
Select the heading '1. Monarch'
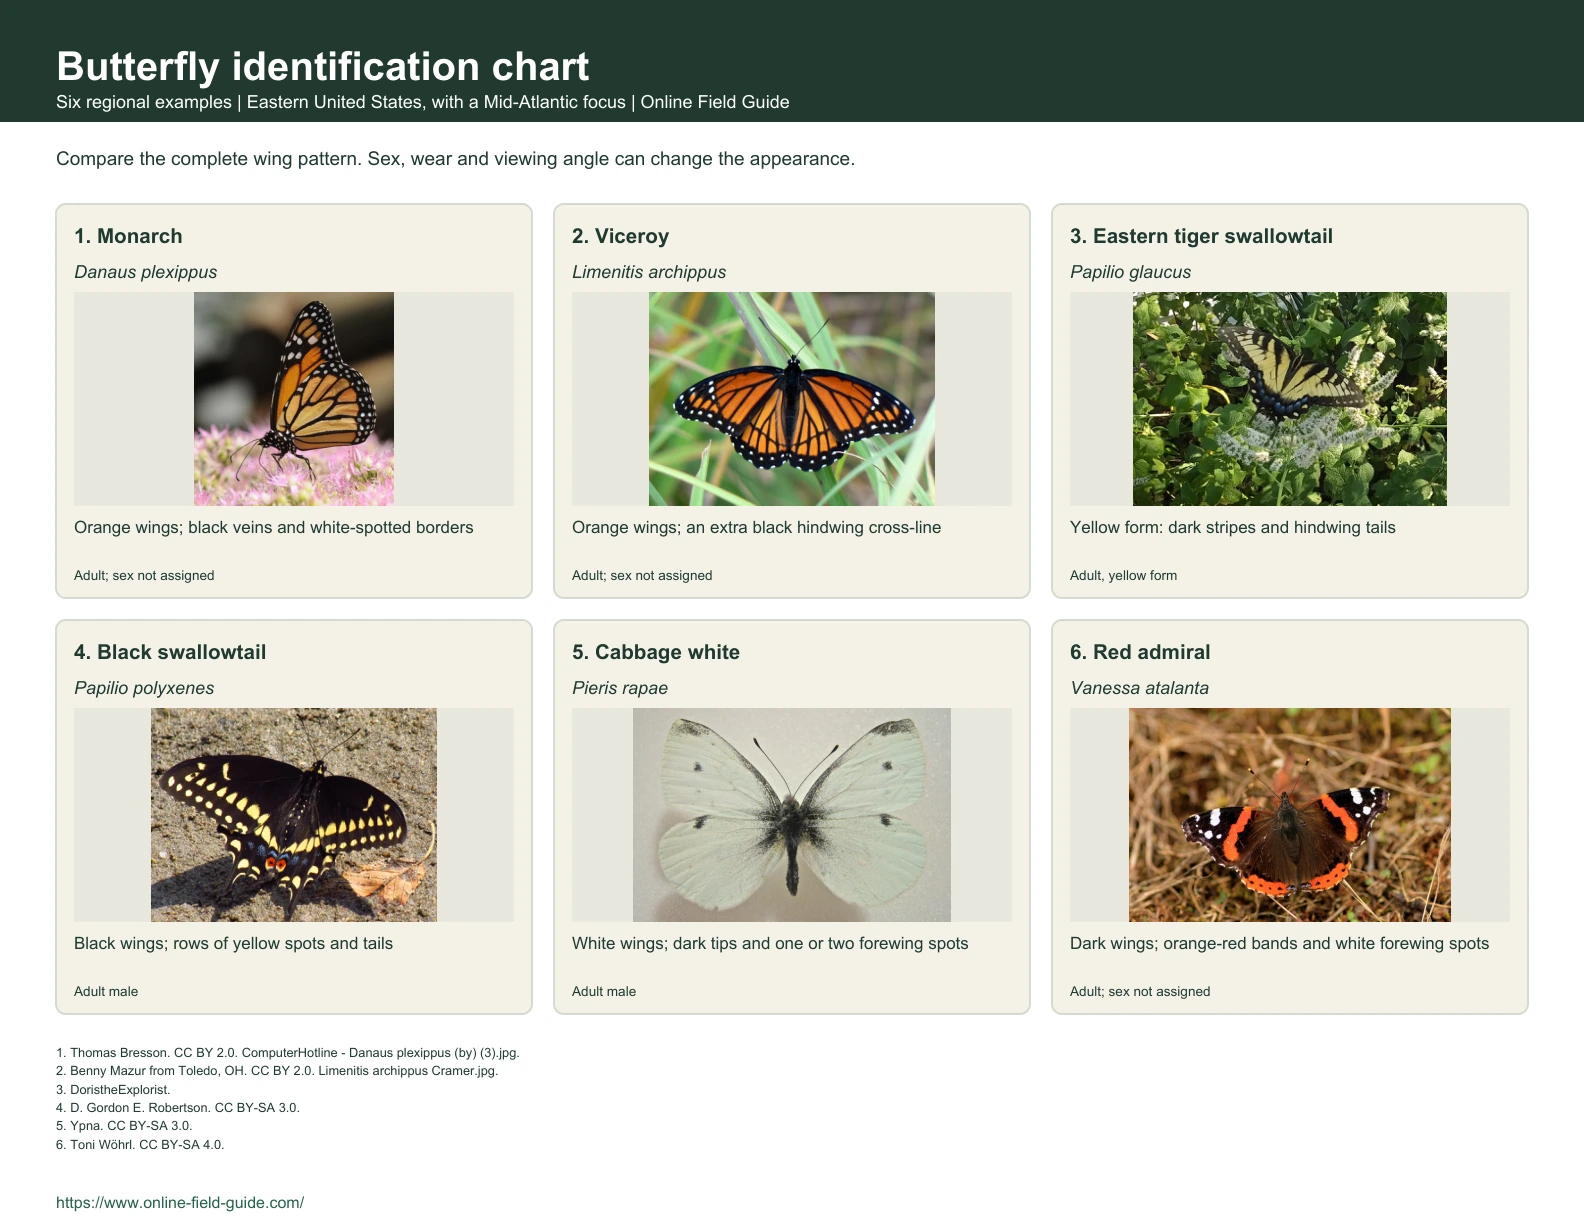pyautogui.click(x=128, y=236)
